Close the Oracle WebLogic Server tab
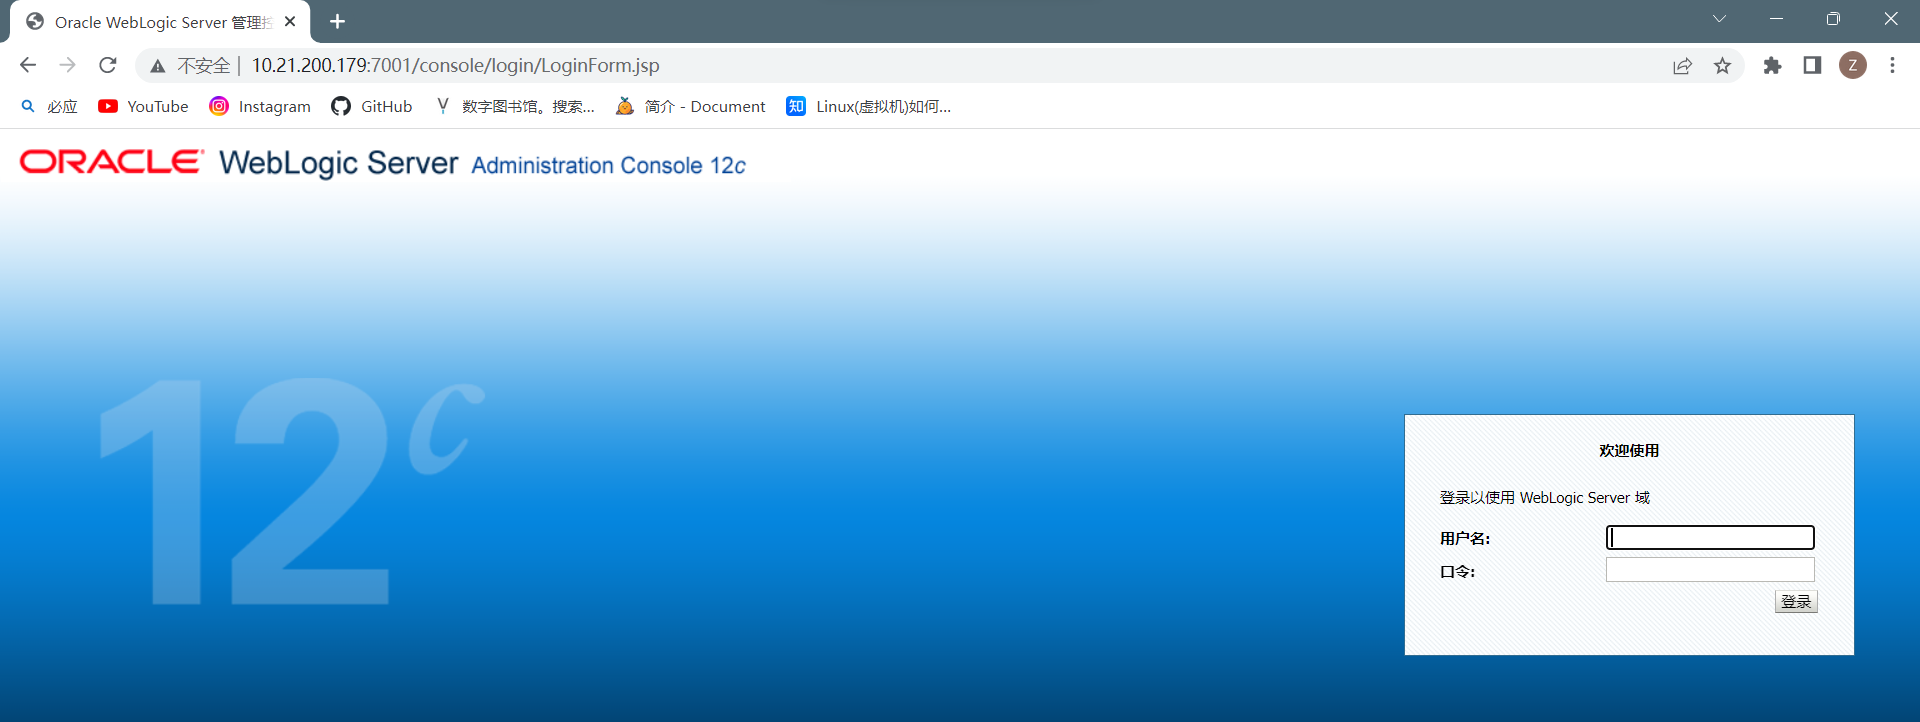The height and width of the screenshot is (722, 1920). pos(290,21)
